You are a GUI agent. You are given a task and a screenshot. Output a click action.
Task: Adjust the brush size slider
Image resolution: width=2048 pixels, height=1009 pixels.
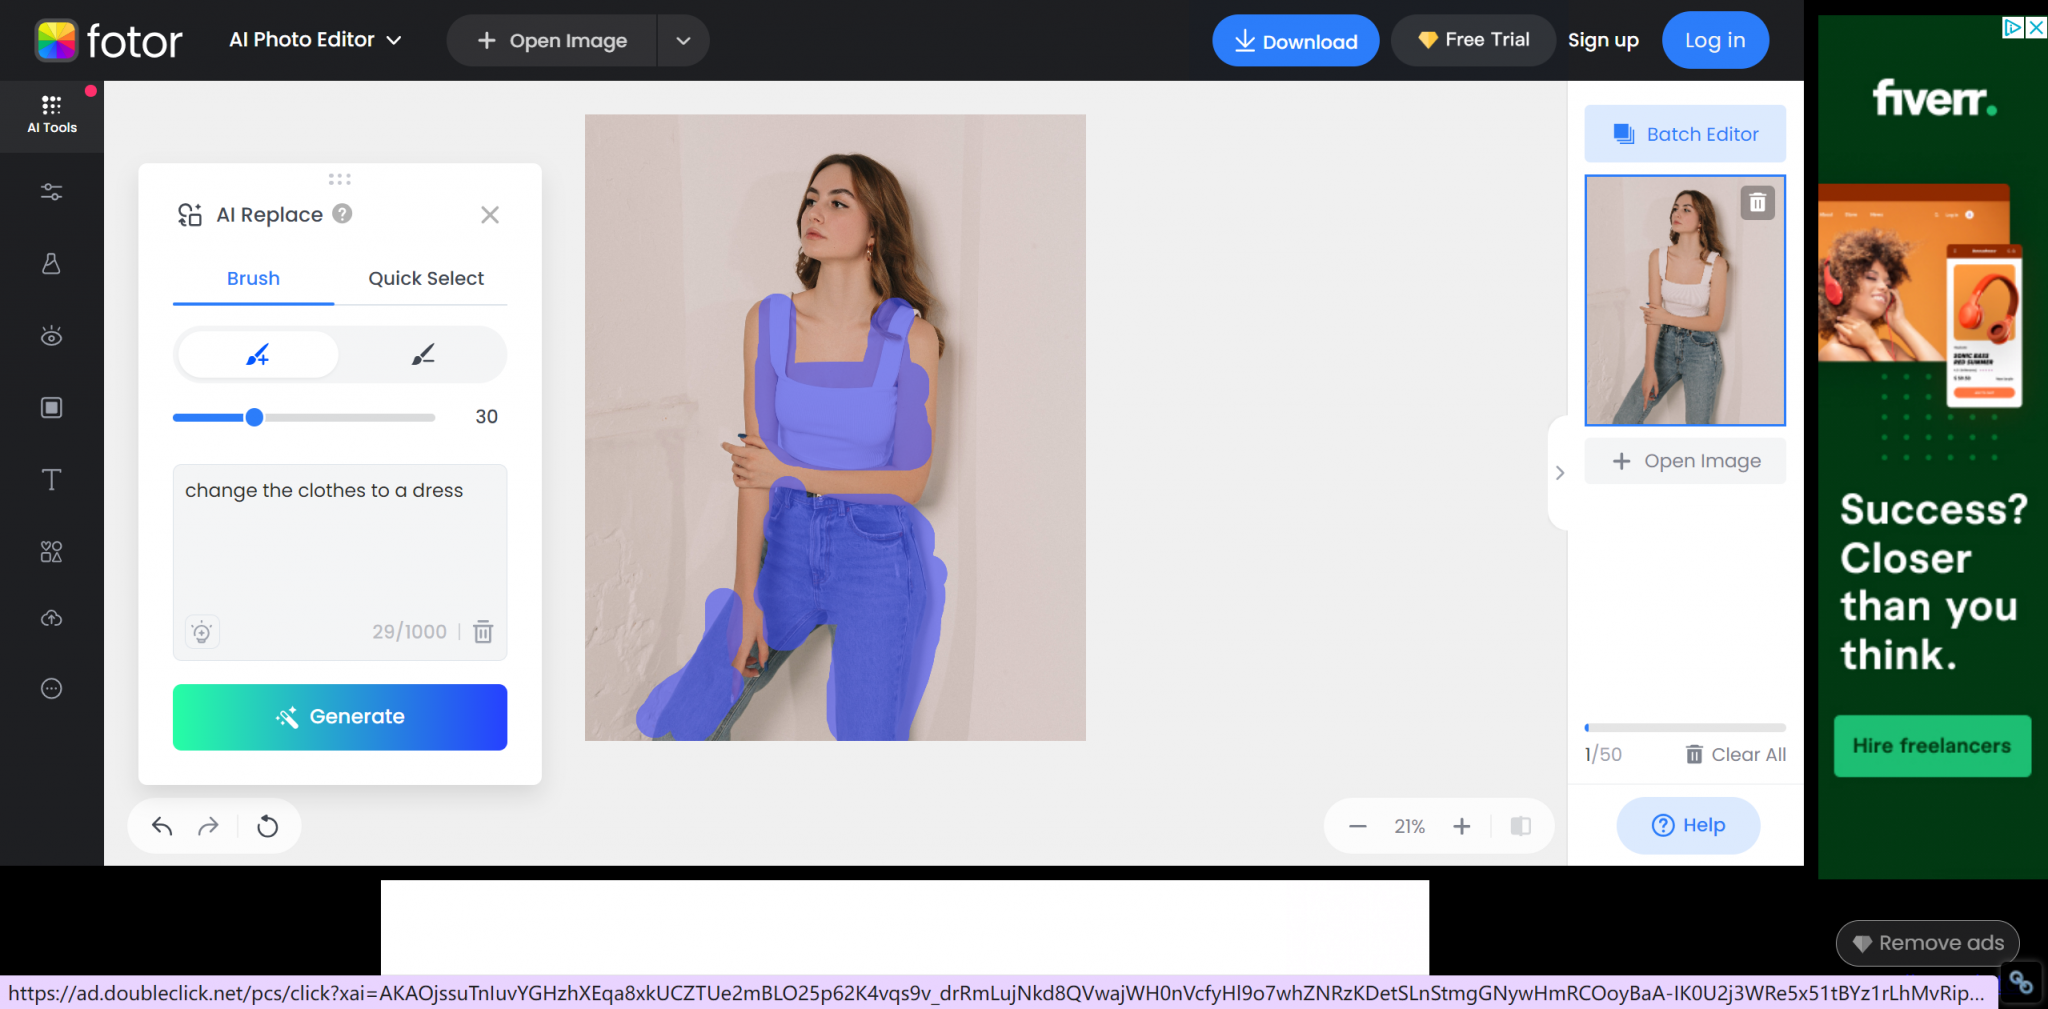[255, 417]
